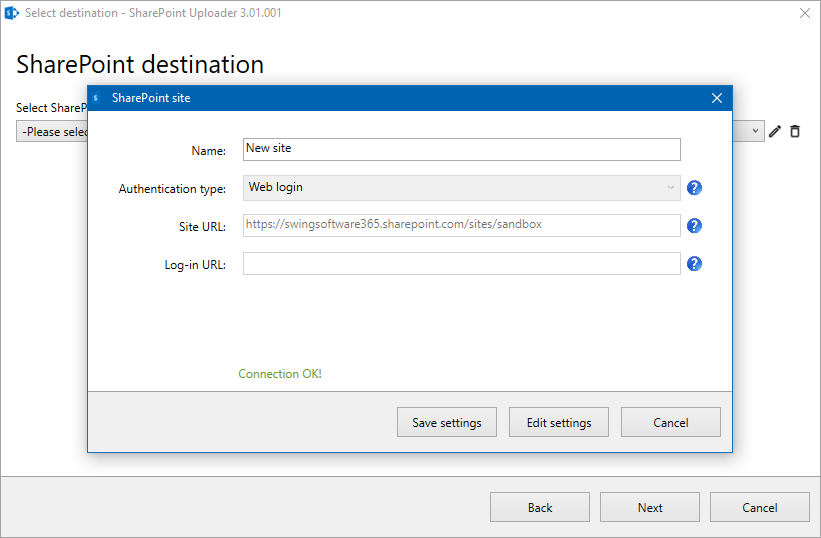Go Back to the previous wizard step
The height and width of the screenshot is (538, 821).
pyautogui.click(x=540, y=507)
